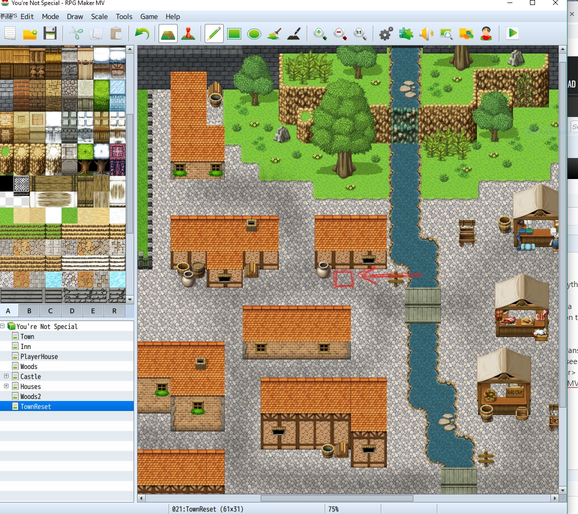This screenshot has width=578, height=514.
Task: Expand the Castle map tree node
Action: pyautogui.click(x=6, y=376)
